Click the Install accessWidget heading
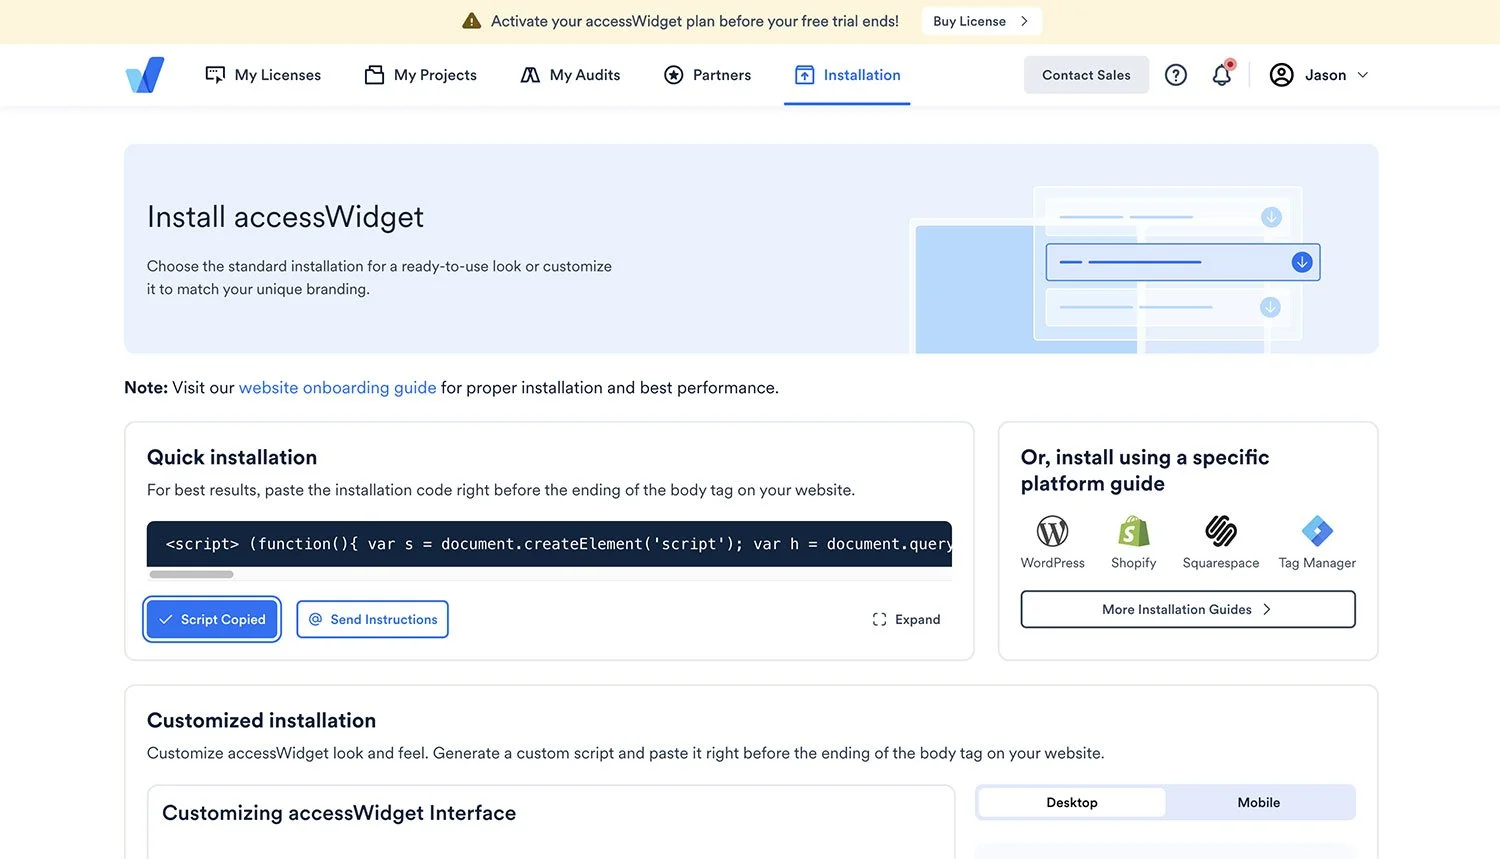 point(285,217)
